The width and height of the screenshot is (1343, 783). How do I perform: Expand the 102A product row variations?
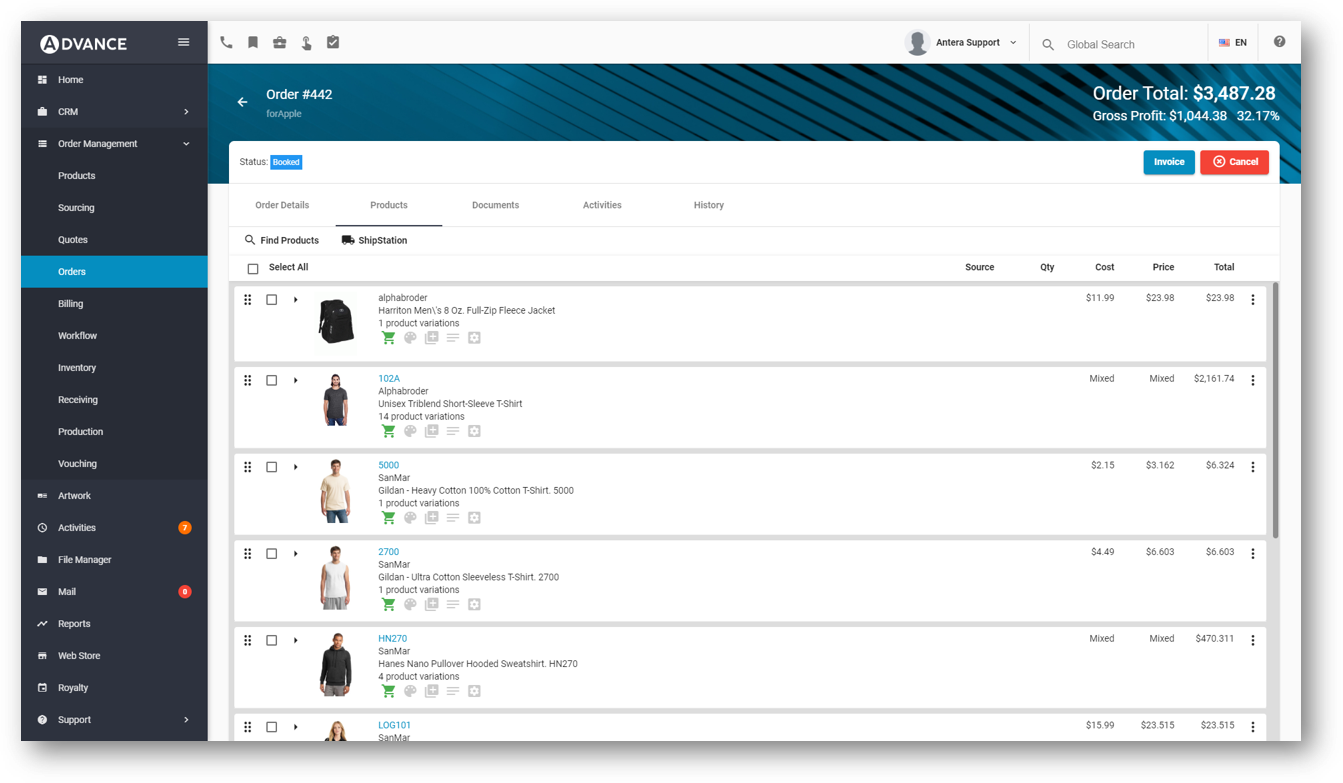coord(296,380)
